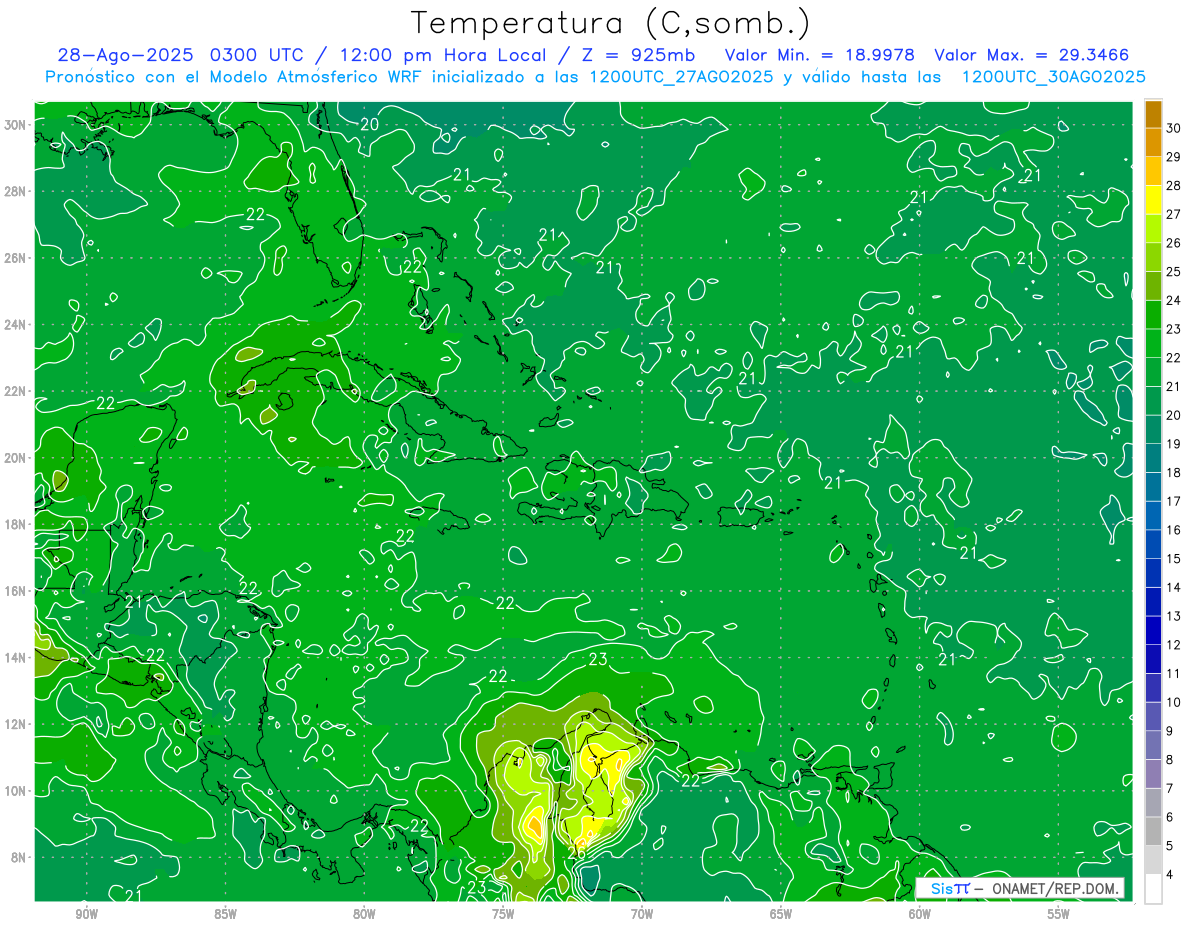This screenshot has height=927, width=1200.
Task: Click the color scale label "11"
Action: coord(1174,674)
